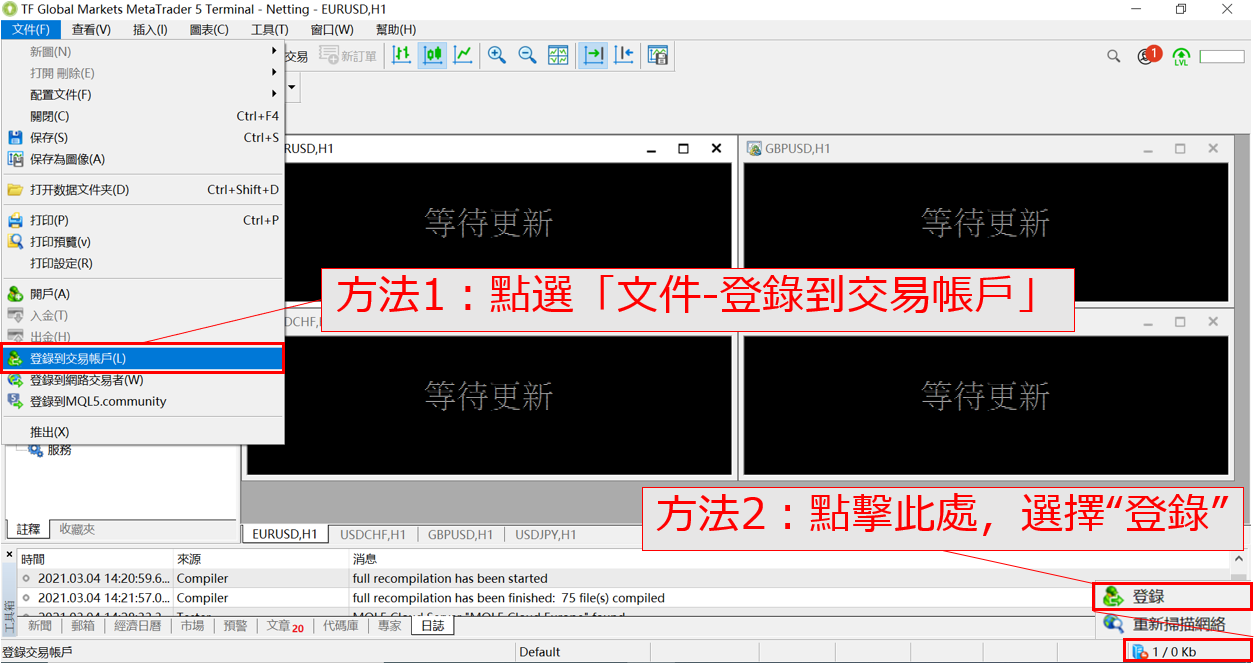Image resolution: width=1257 pixels, height=666 pixels.
Task: Choose 推出(X) to exit
Action: point(143,432)
